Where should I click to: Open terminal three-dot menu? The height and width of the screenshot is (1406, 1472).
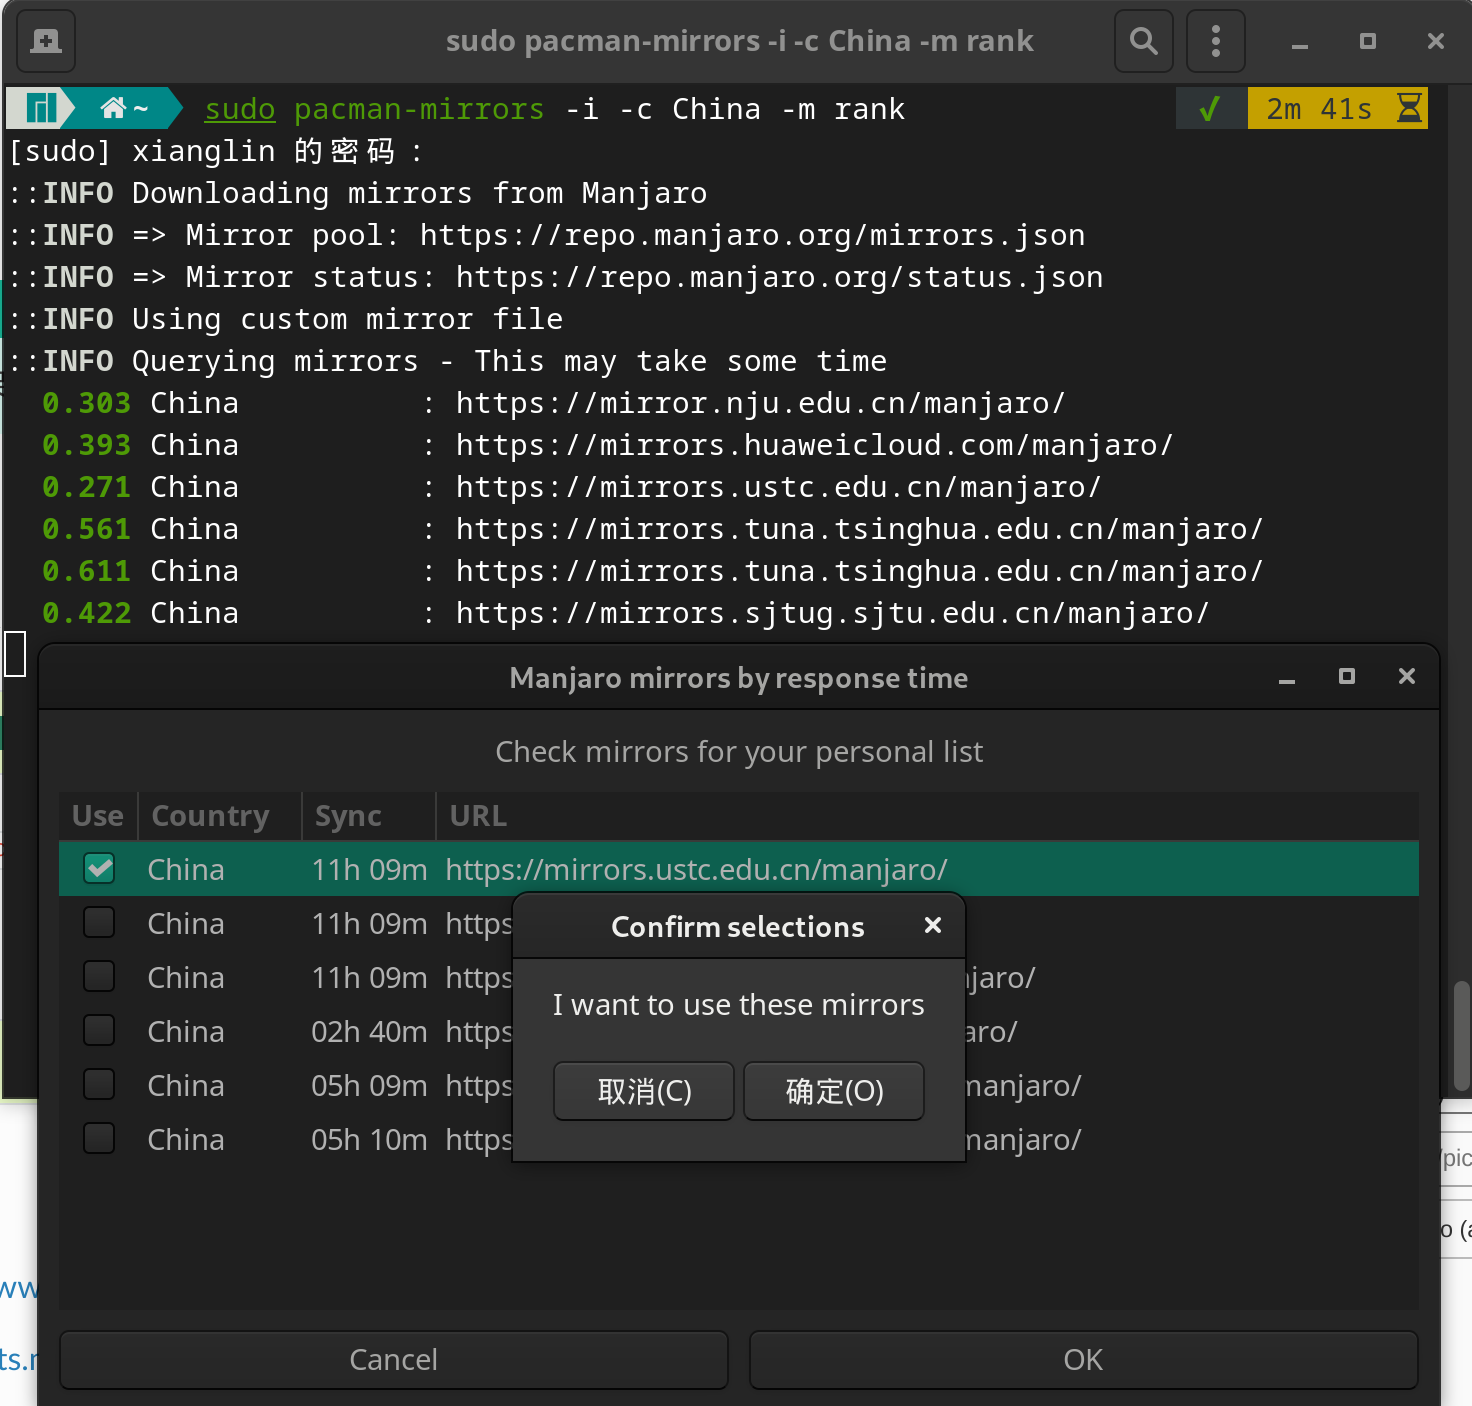tap(1216, 41)
